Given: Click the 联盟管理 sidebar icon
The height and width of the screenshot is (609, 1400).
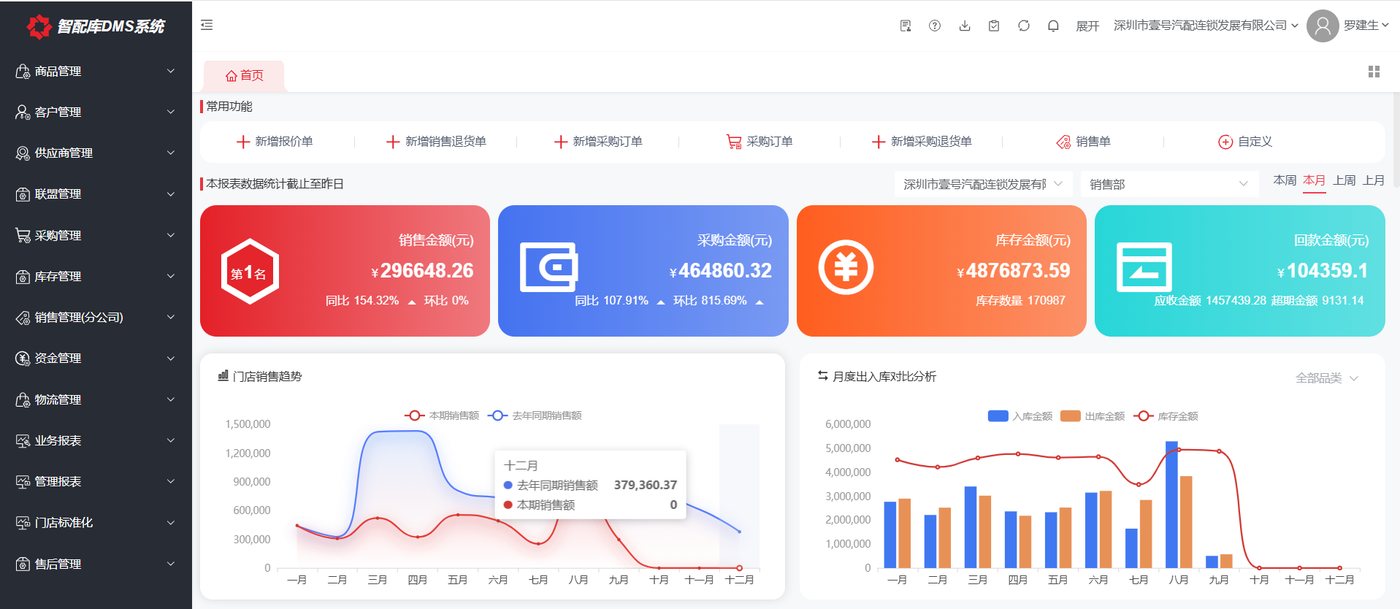Looking at the screenshot, I should [22, 194].
